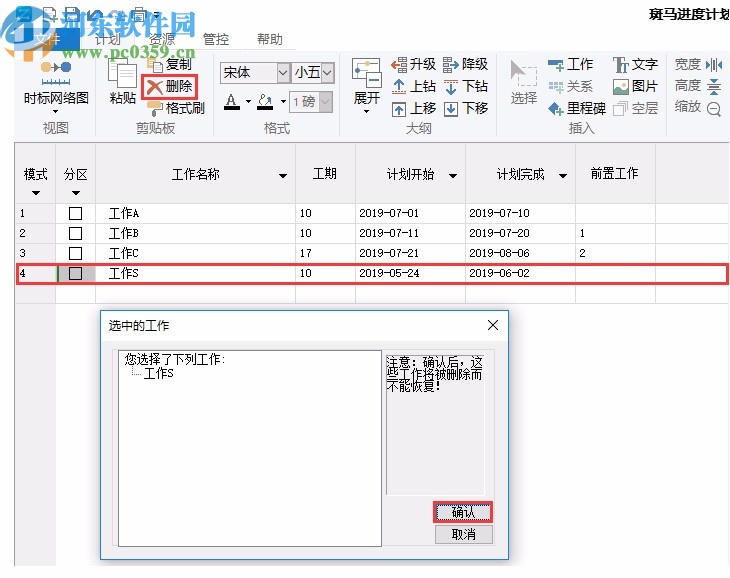Insert a 里程碑 milestone
Screen dimensions: 730x578
click(576, 108)
